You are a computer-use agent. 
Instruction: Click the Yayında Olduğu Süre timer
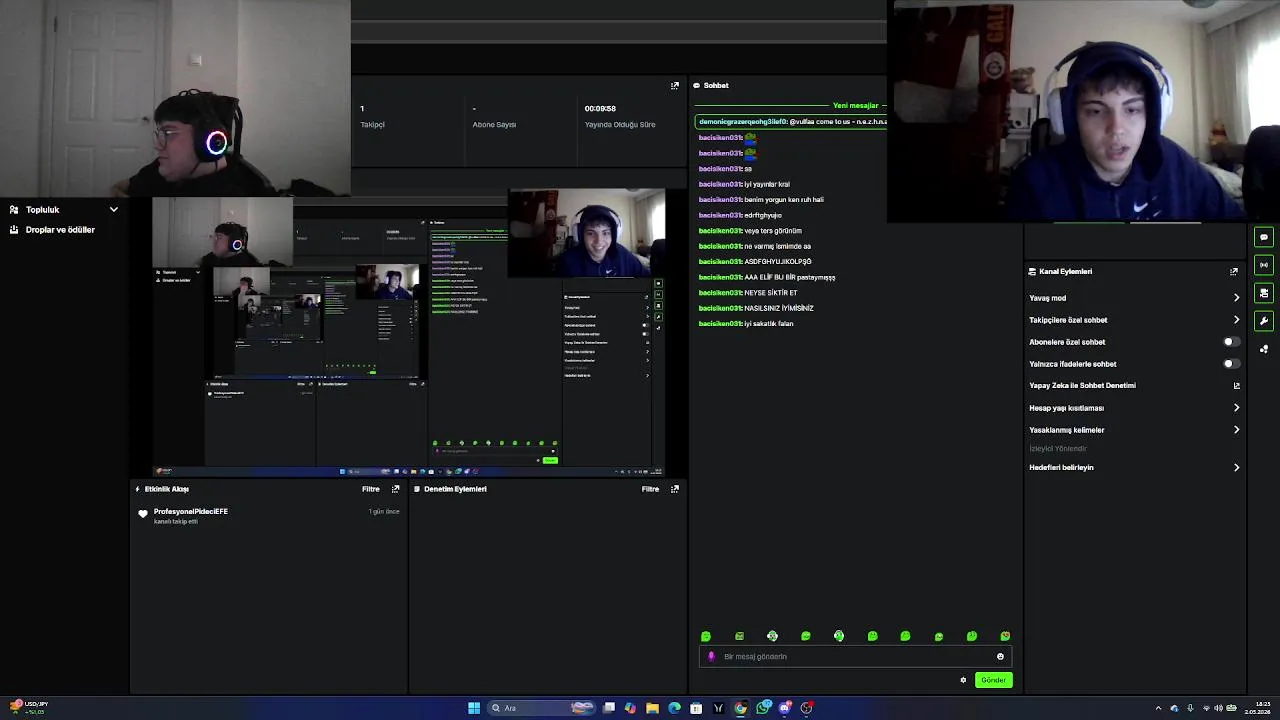point(620,116)
